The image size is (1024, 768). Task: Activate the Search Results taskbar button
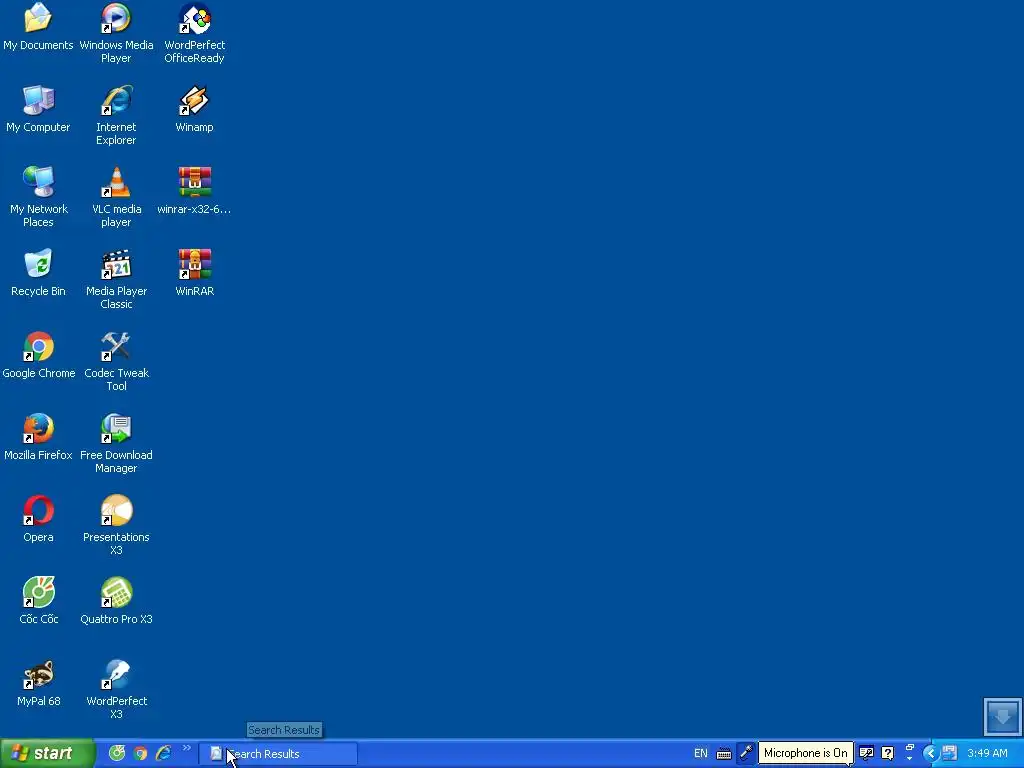279,754
